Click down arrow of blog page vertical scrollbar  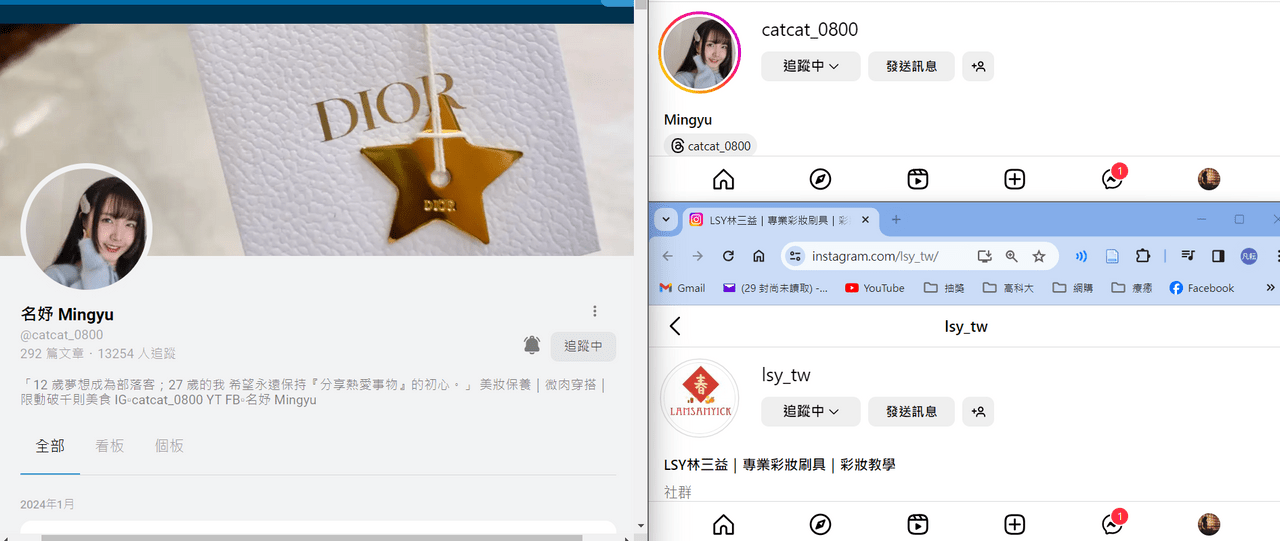641,525
